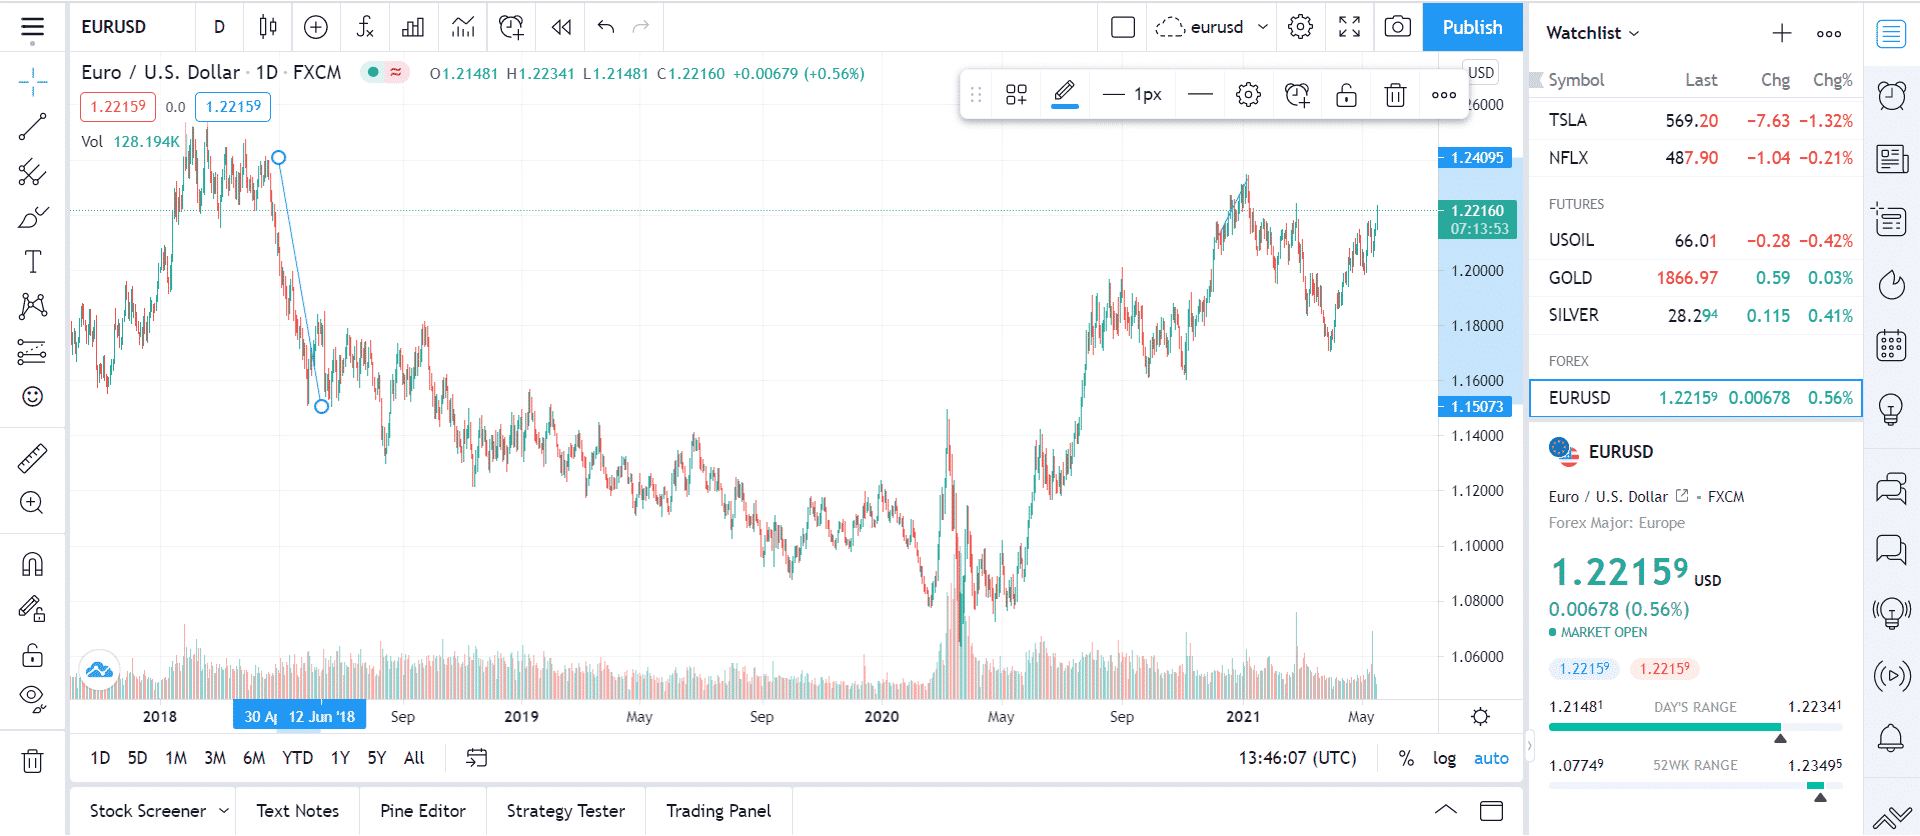1920x836 pixels.
Task: Open the indicators fx menu
Action: (365, 27)
